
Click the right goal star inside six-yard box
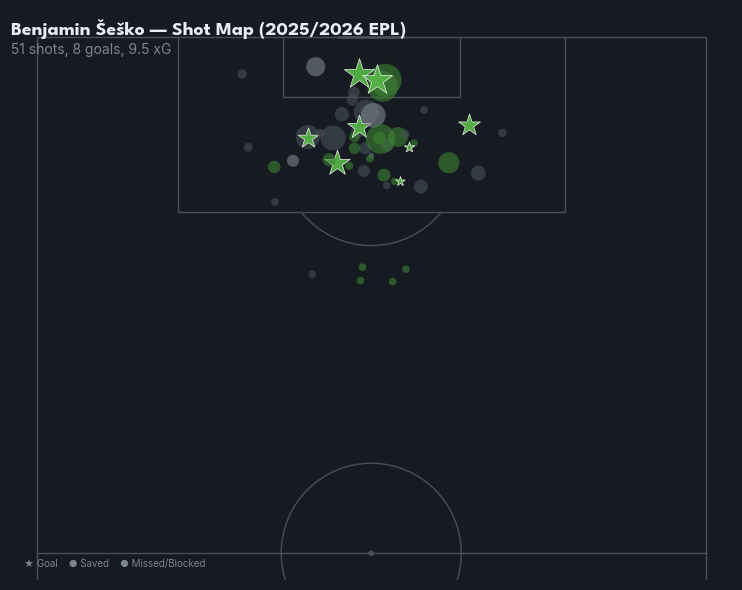[x=377, y=80]
